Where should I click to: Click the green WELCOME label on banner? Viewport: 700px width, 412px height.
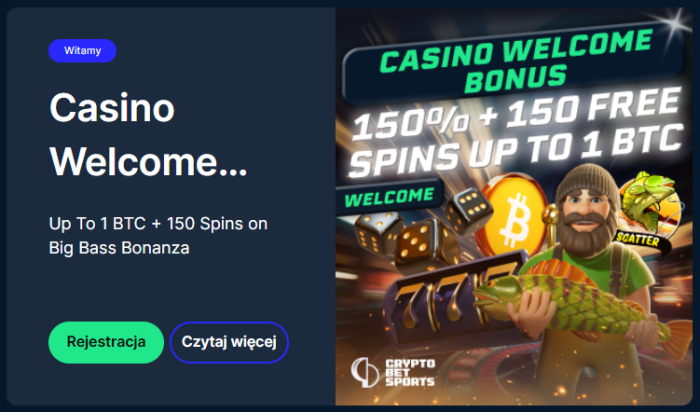coord(389,197)
